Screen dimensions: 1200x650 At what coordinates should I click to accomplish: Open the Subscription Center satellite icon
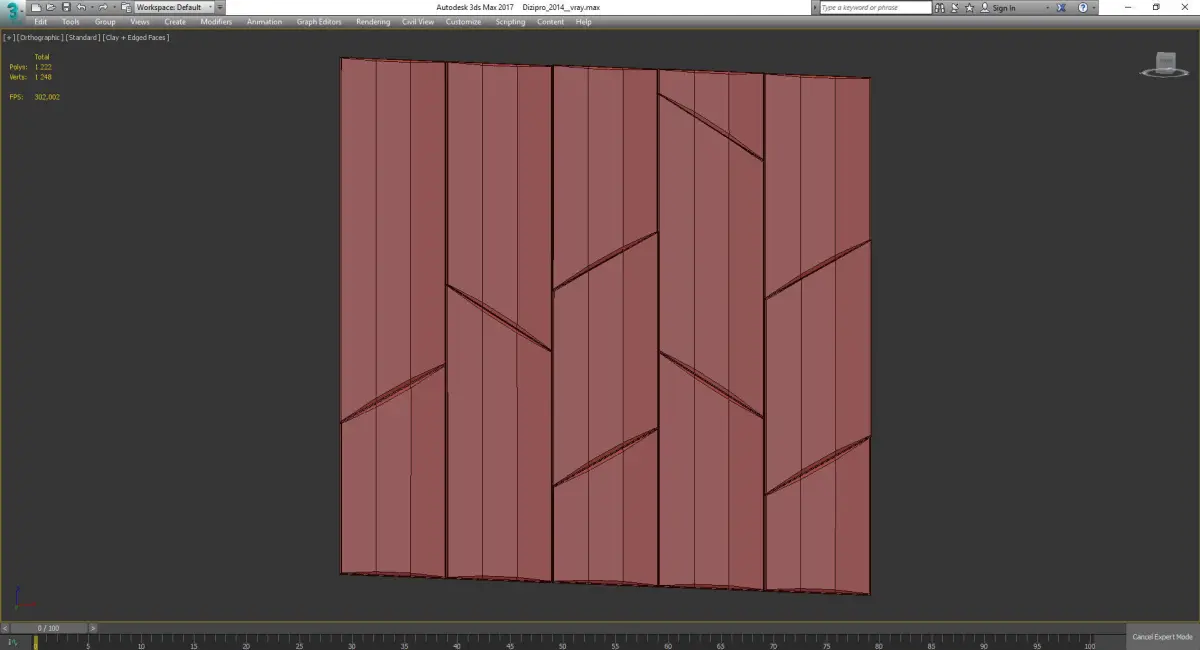coord(954,7)
